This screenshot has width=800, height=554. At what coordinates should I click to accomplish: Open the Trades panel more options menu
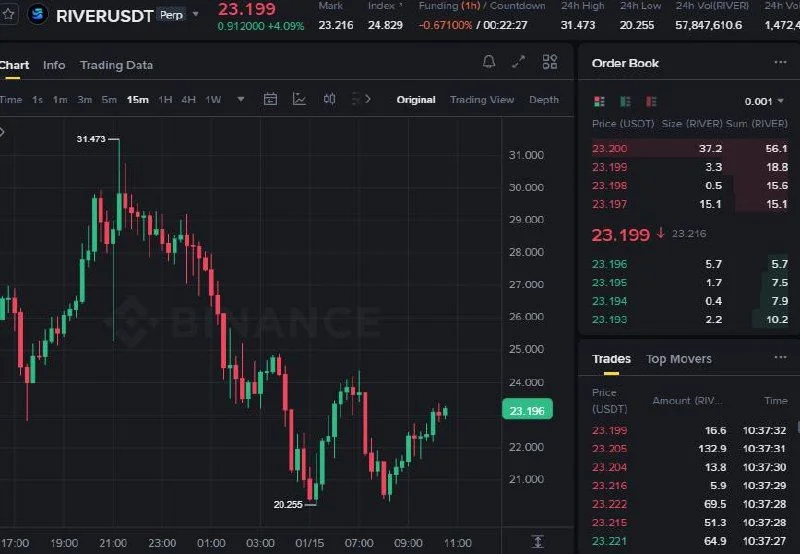point(780,358)
